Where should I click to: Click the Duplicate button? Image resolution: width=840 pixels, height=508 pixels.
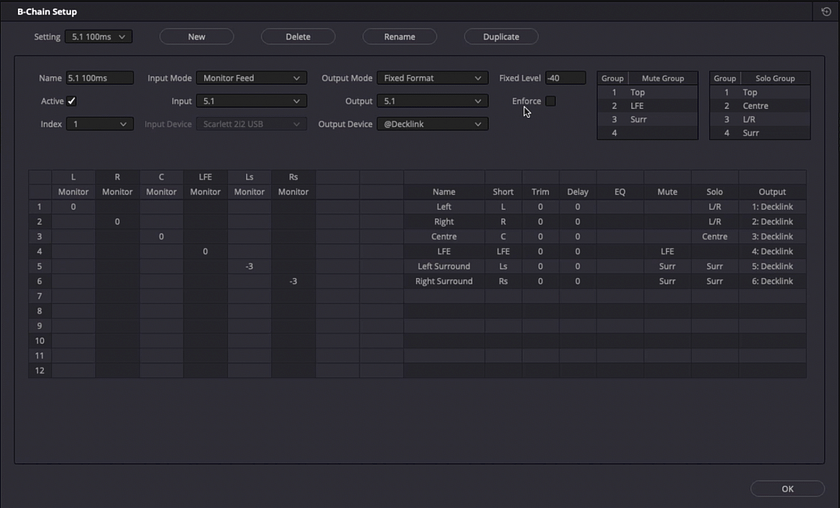[x=501, y=36]
